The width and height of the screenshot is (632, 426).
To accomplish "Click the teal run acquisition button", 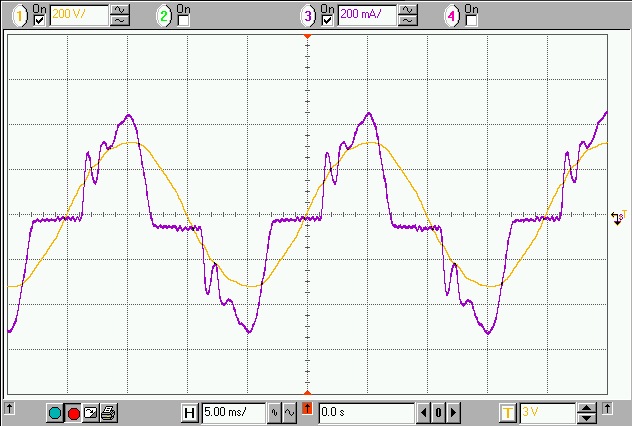I will click(55, 412).
